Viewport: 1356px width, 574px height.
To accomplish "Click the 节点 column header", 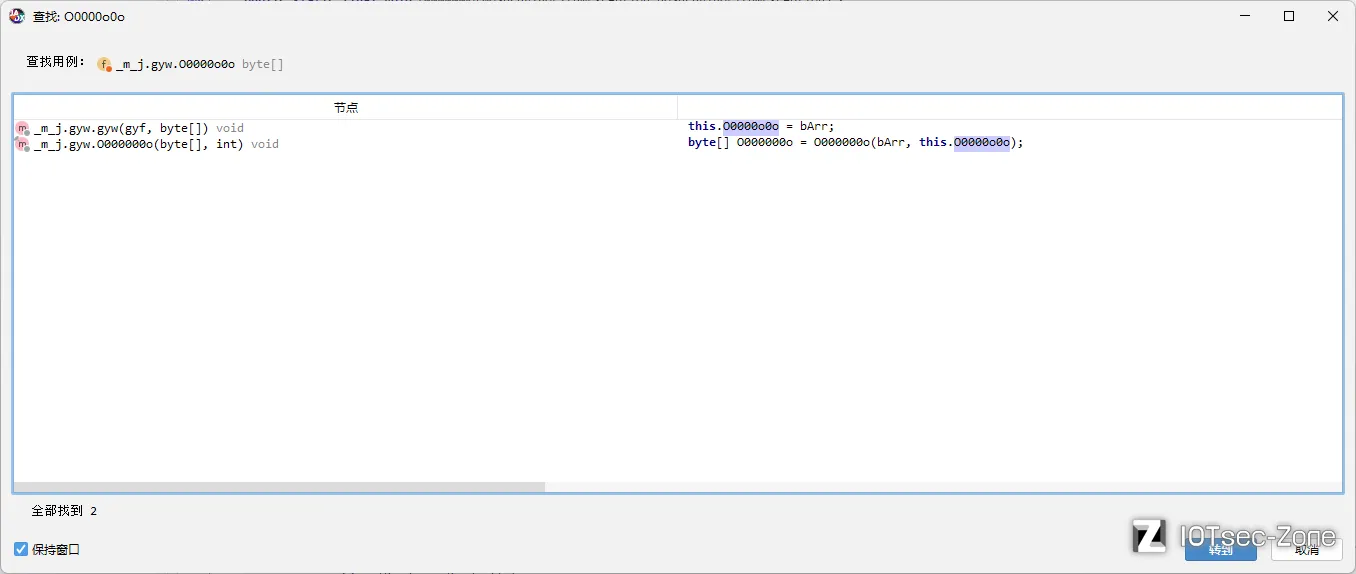I will click(x=346, y=107).
